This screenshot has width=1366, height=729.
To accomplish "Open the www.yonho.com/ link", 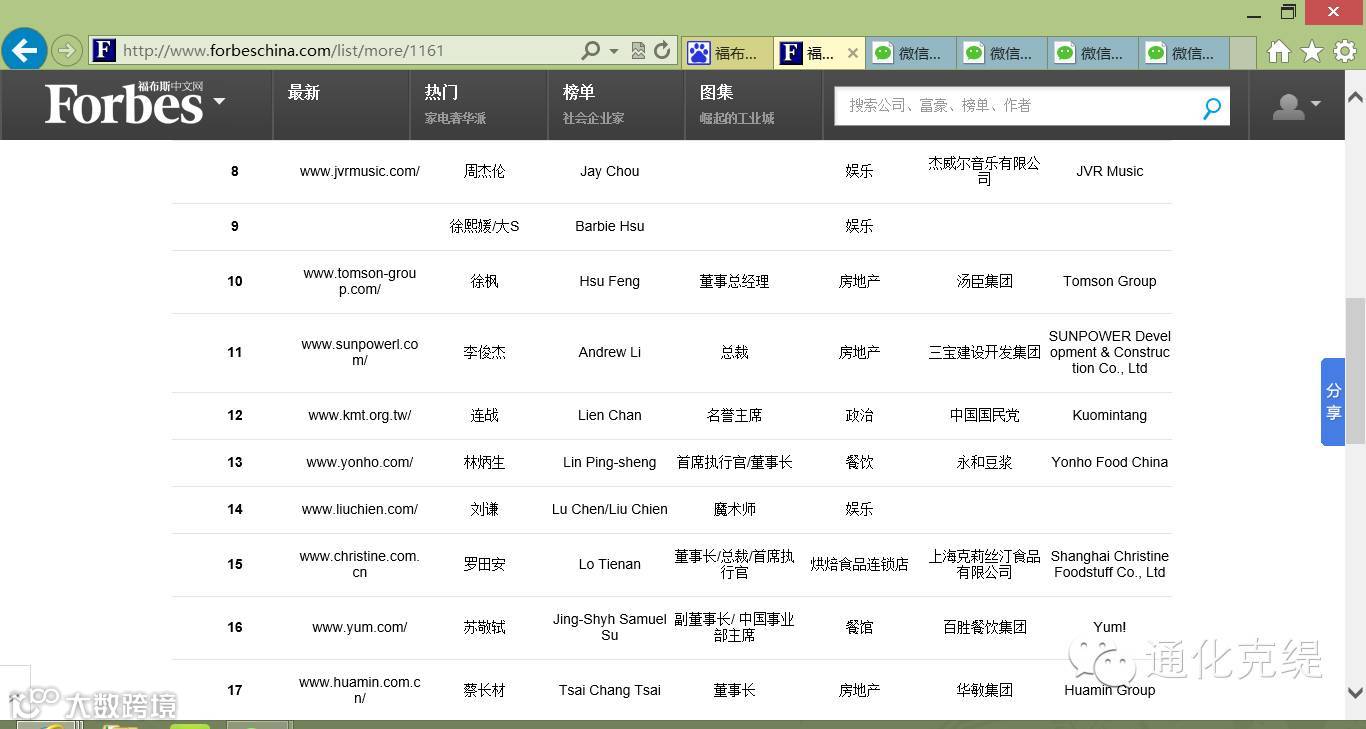I will point(360,462).
